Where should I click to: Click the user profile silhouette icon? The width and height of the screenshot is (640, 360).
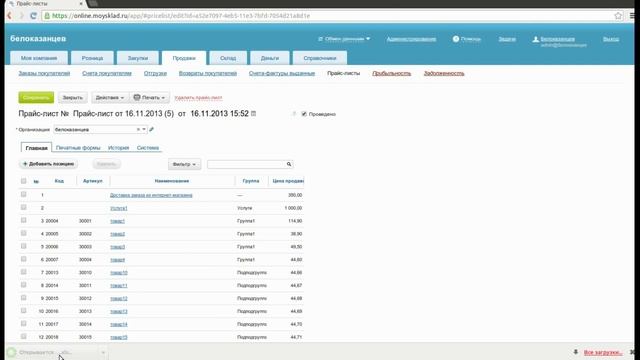click(536, 39)
